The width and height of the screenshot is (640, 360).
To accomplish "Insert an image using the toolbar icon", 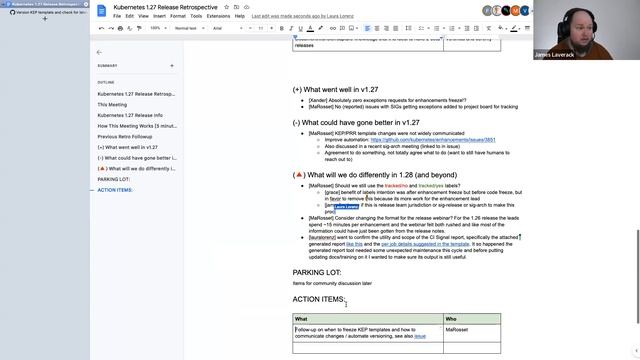I will click(x=351, y=28).
